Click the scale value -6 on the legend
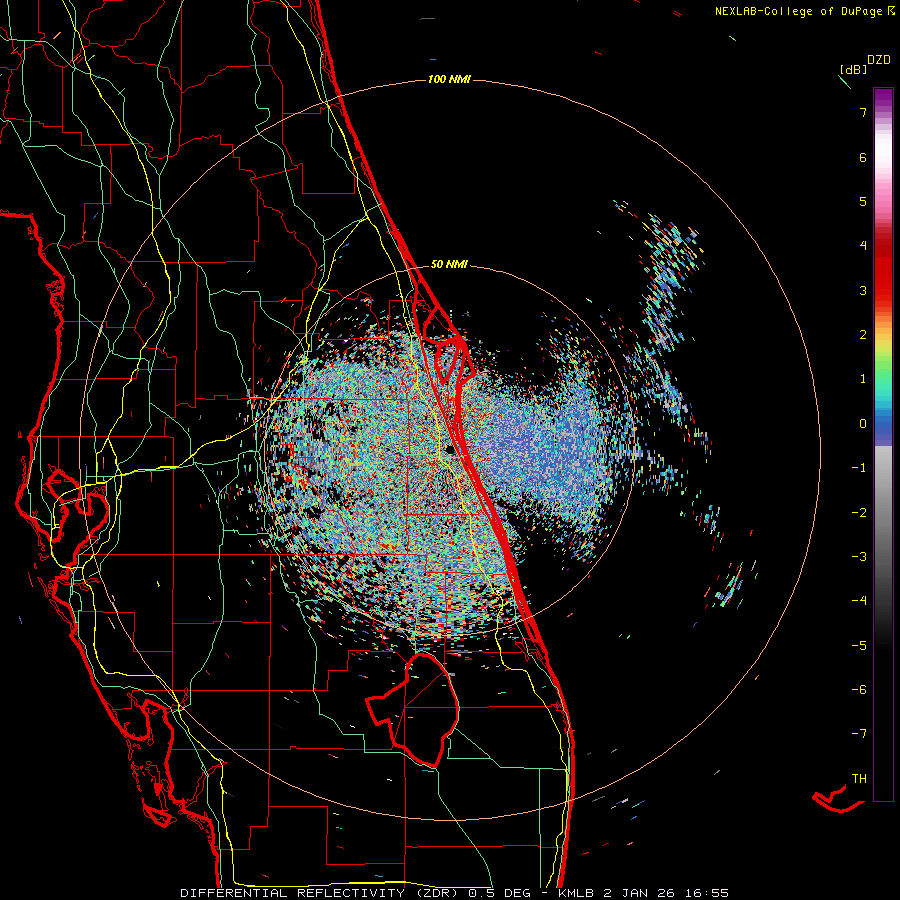The height and width of the screenshot is (900, 900). tap(859, 689)
